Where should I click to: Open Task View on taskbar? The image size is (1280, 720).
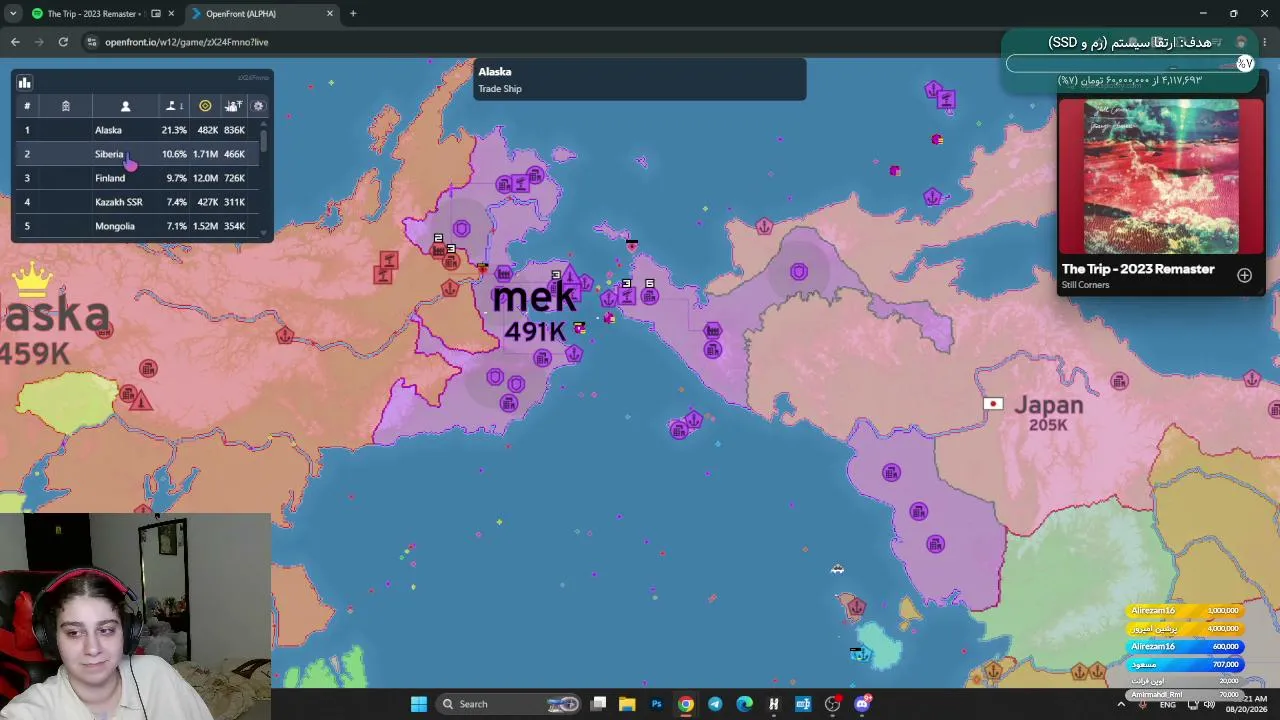598,704
